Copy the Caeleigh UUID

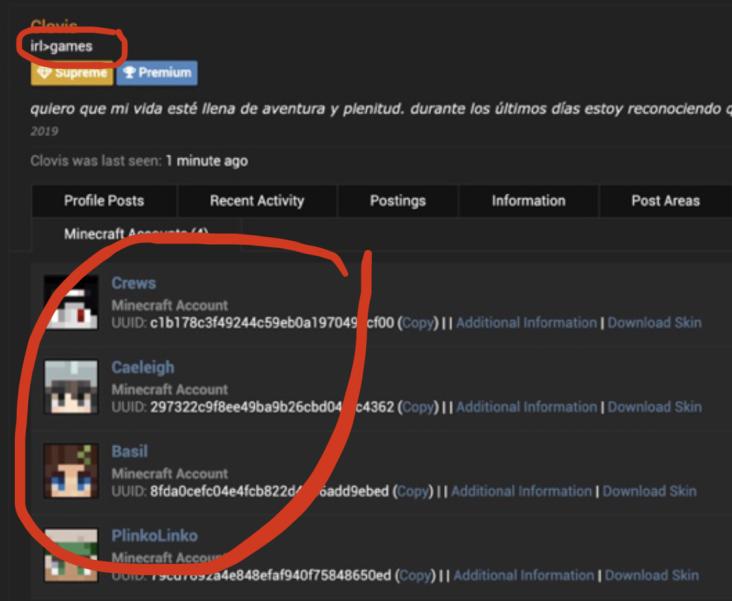[x=418, y=407]
